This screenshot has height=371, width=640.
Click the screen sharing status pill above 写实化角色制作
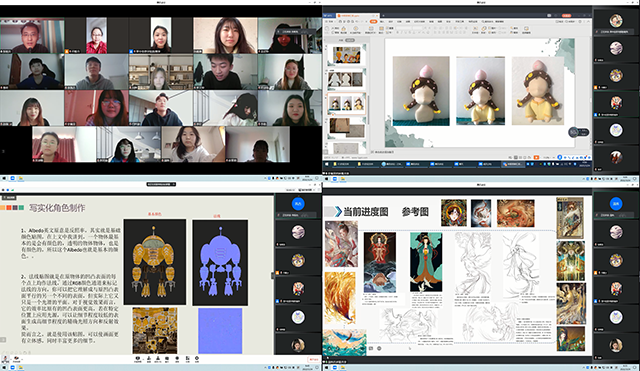click(x=161, y=184)
